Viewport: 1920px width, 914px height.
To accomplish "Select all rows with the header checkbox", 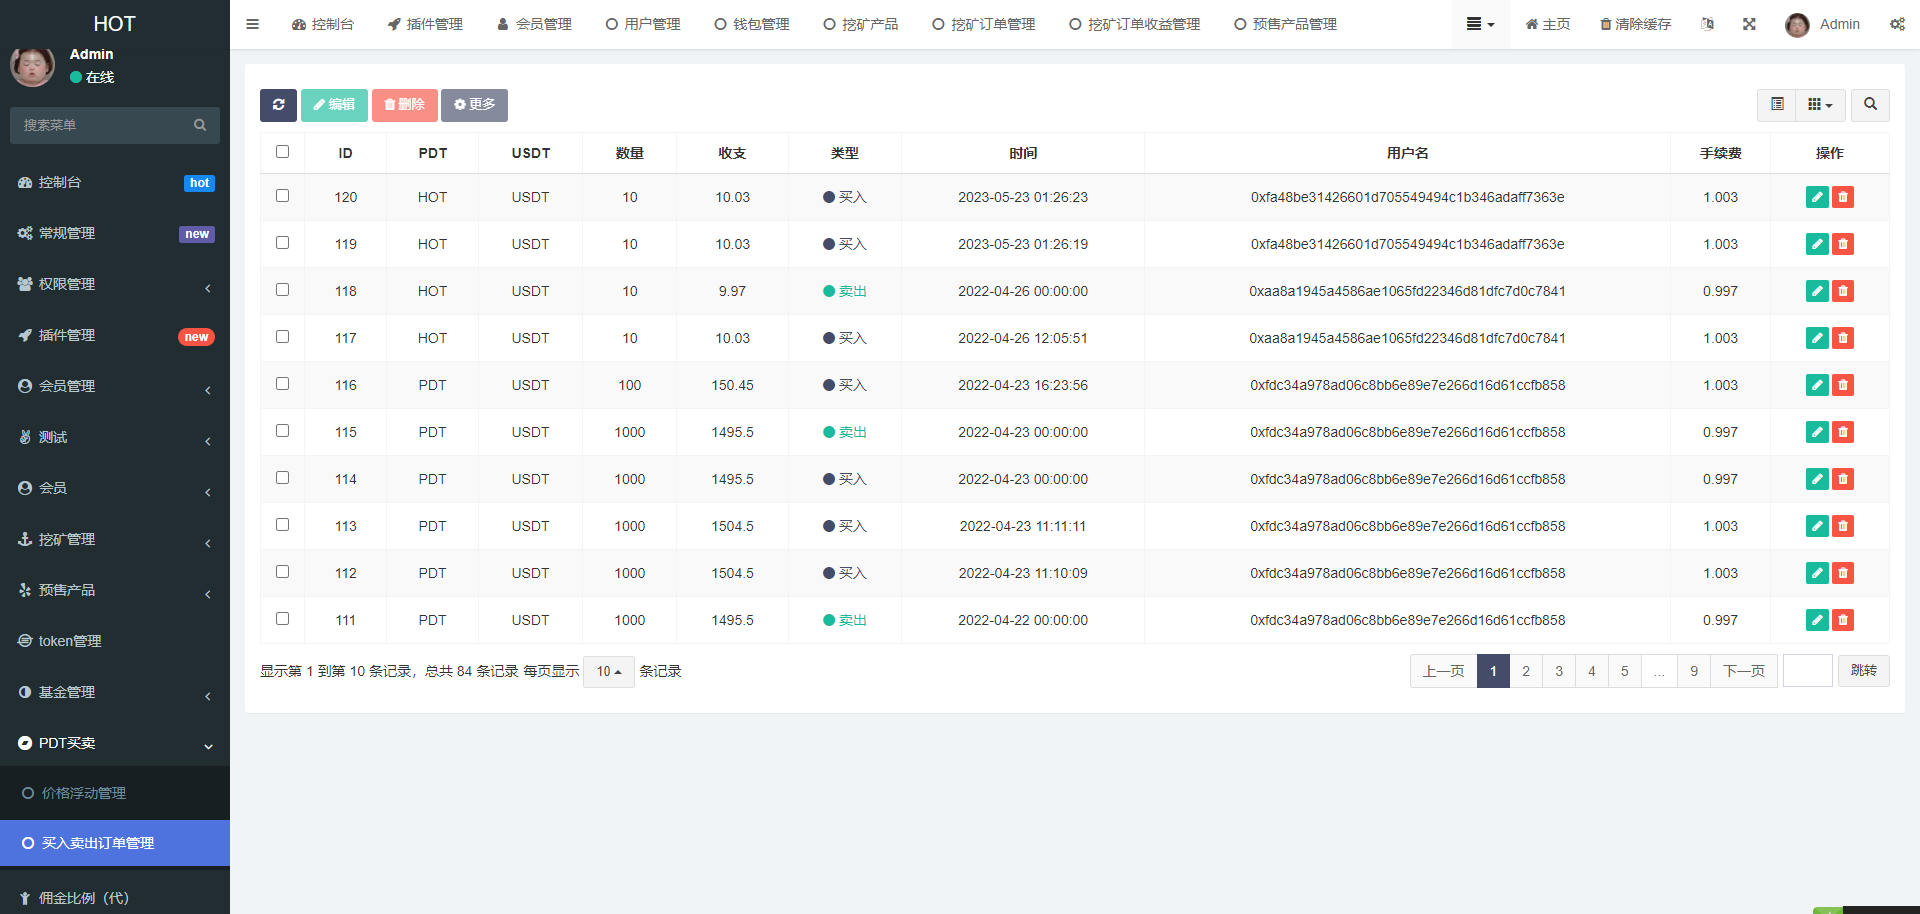I will coord(282,151).
